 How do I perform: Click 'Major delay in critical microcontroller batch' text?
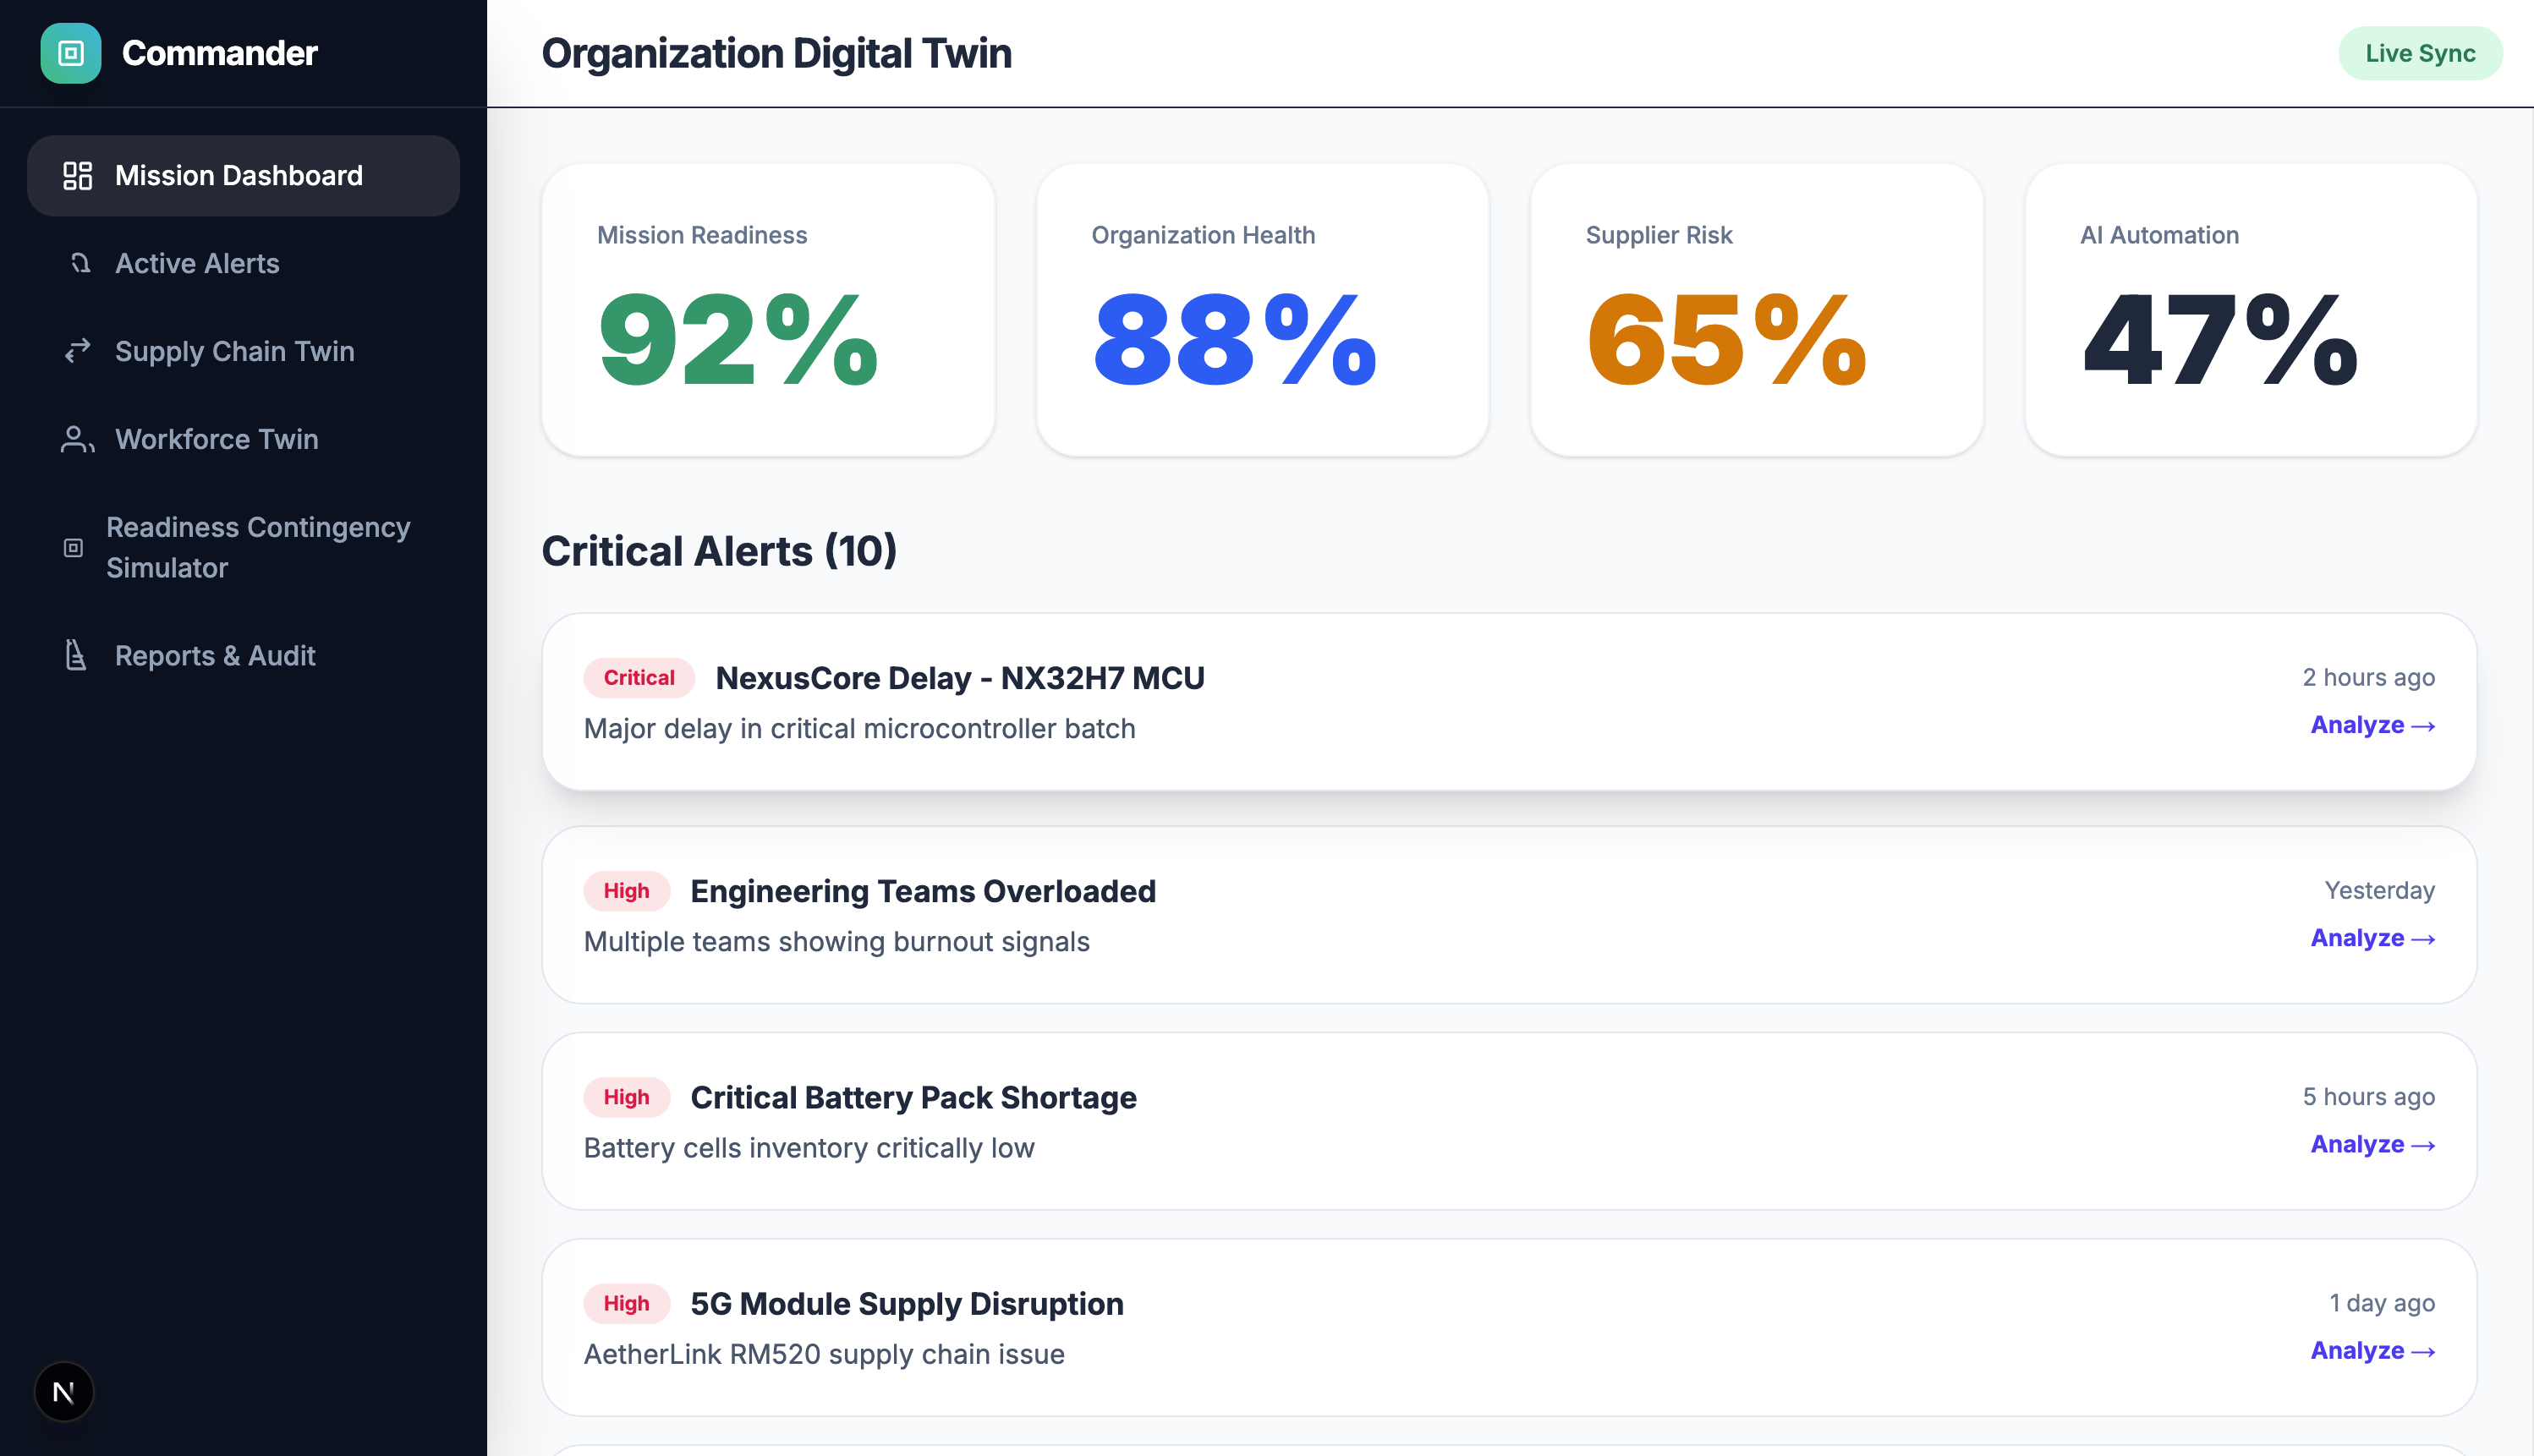tap(860, 728)
